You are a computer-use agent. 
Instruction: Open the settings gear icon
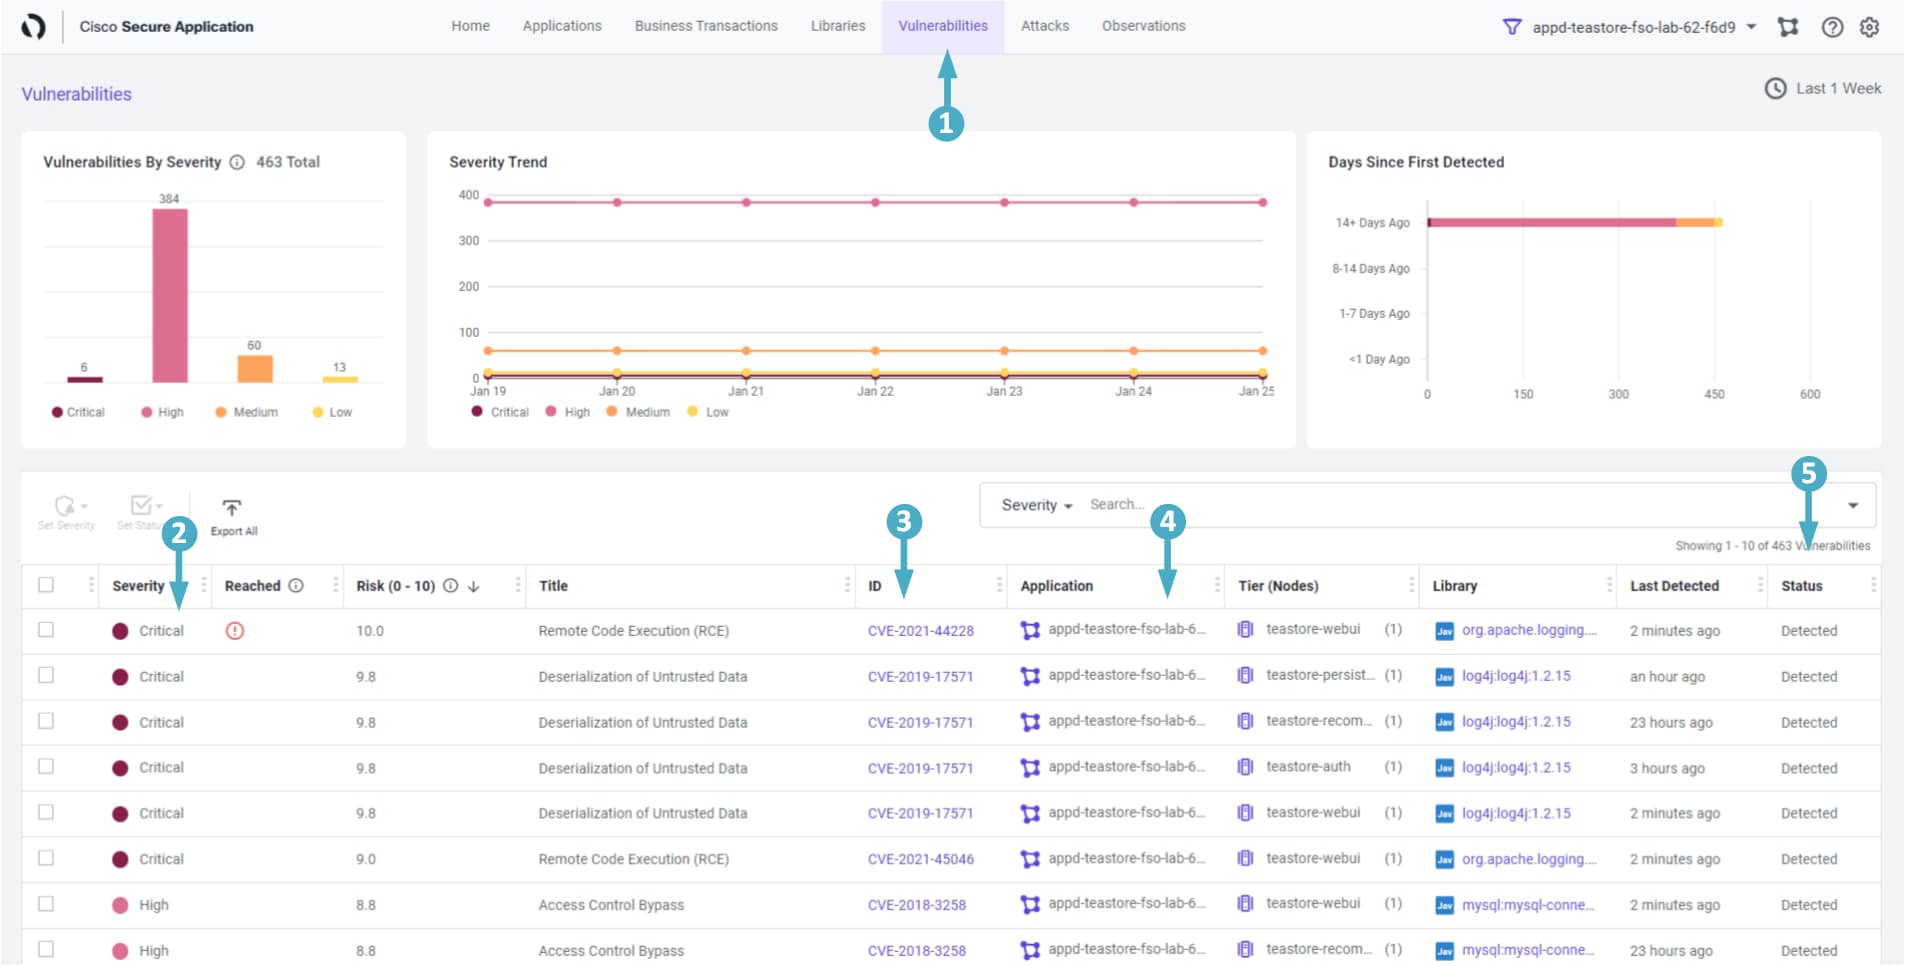1869,28
